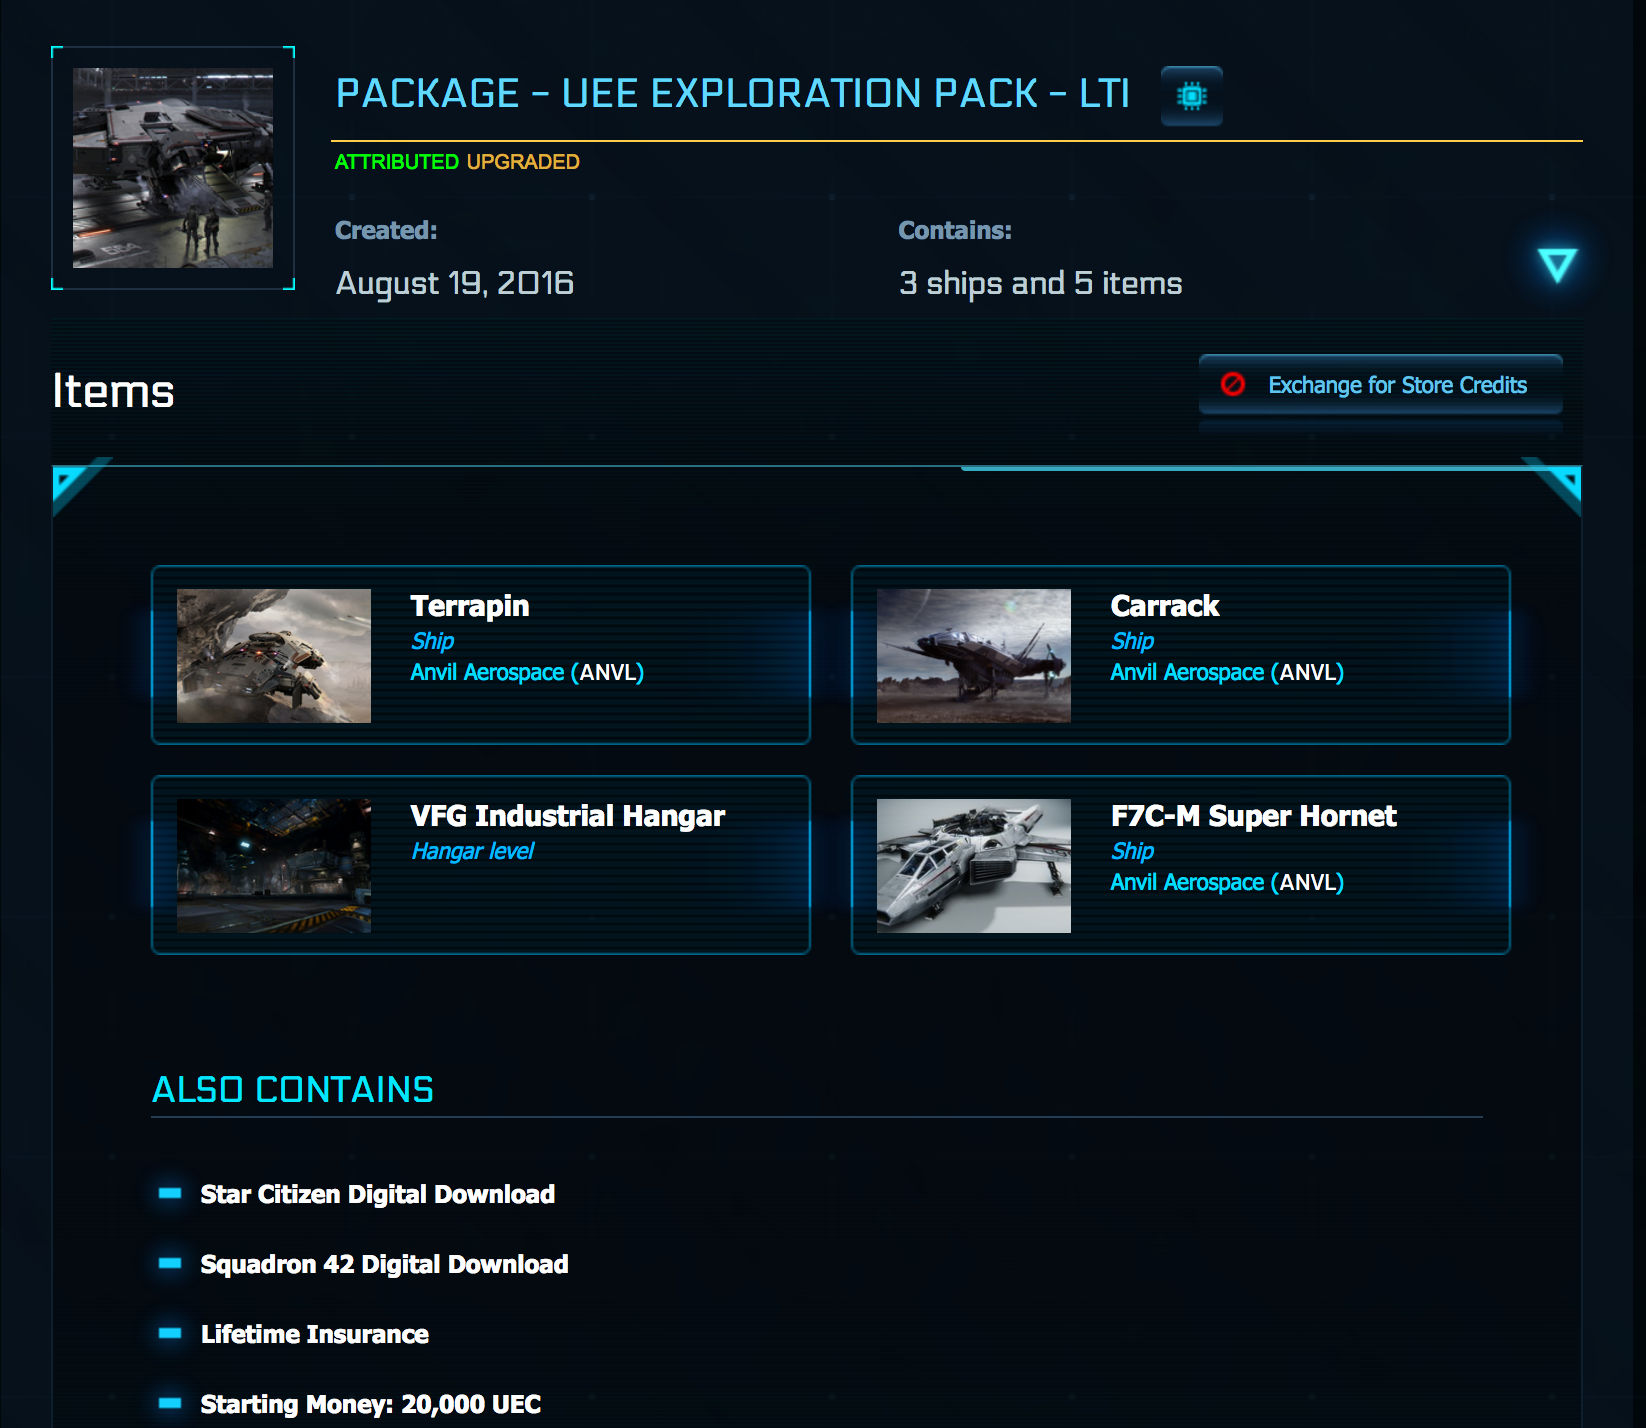
Task: Click the August 19, 2016 created date
Action: 455,283
